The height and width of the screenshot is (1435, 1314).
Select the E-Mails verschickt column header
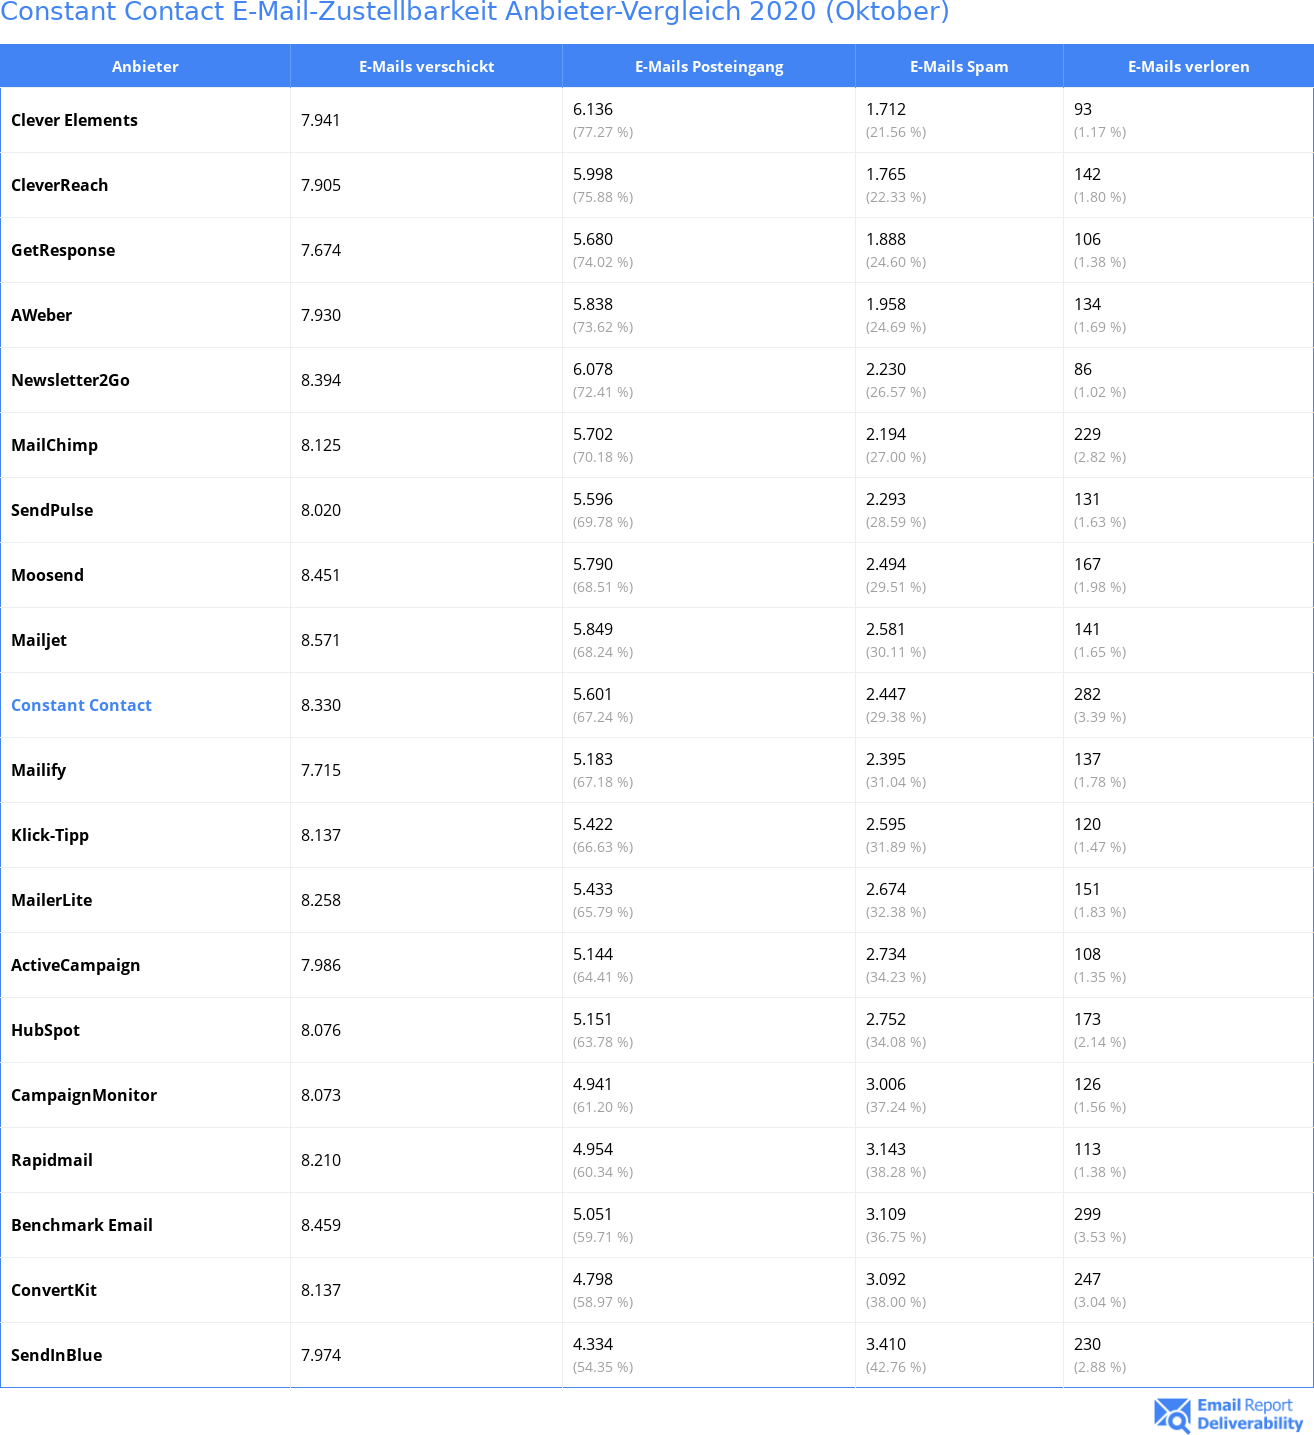click(x=427, y=66)
